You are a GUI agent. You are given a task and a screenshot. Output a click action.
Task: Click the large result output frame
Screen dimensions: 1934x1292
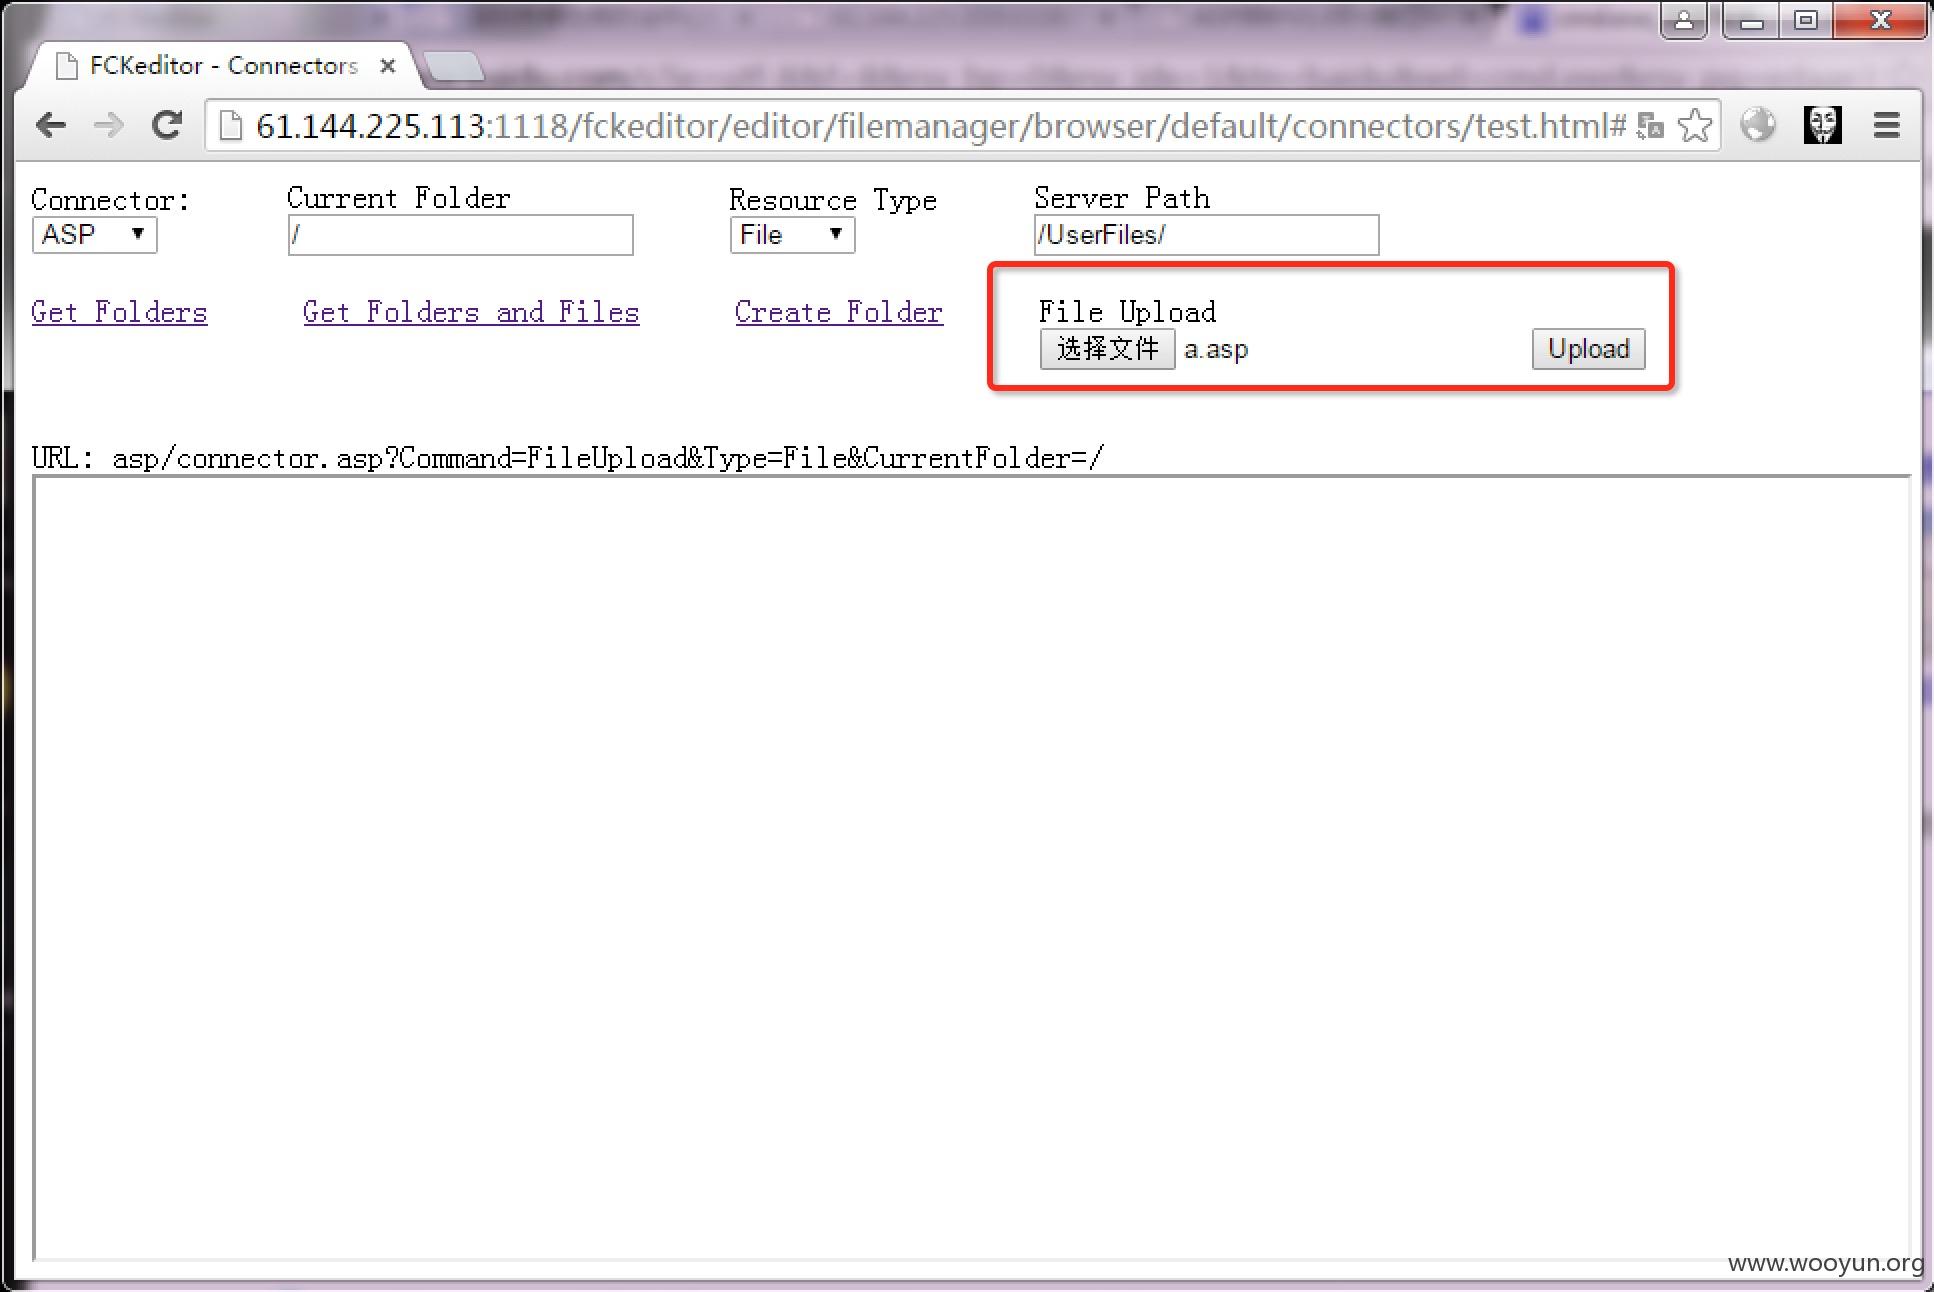[x=972, y=868]
